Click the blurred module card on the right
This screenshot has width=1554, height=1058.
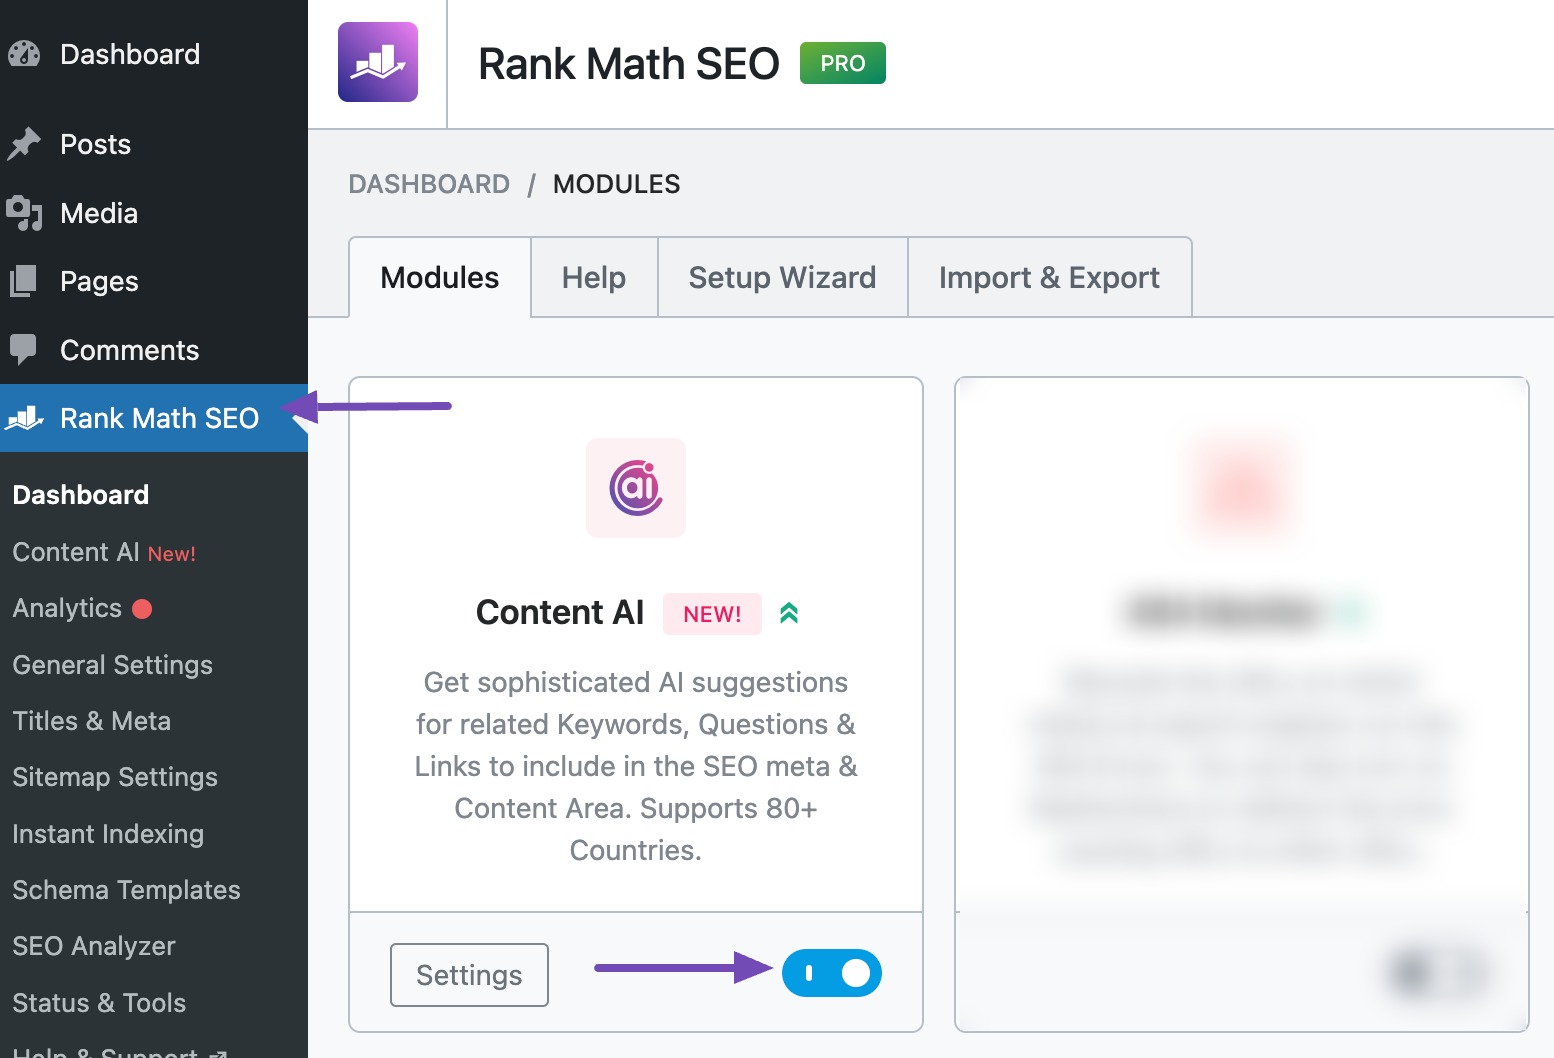(x=1241, y=700)
